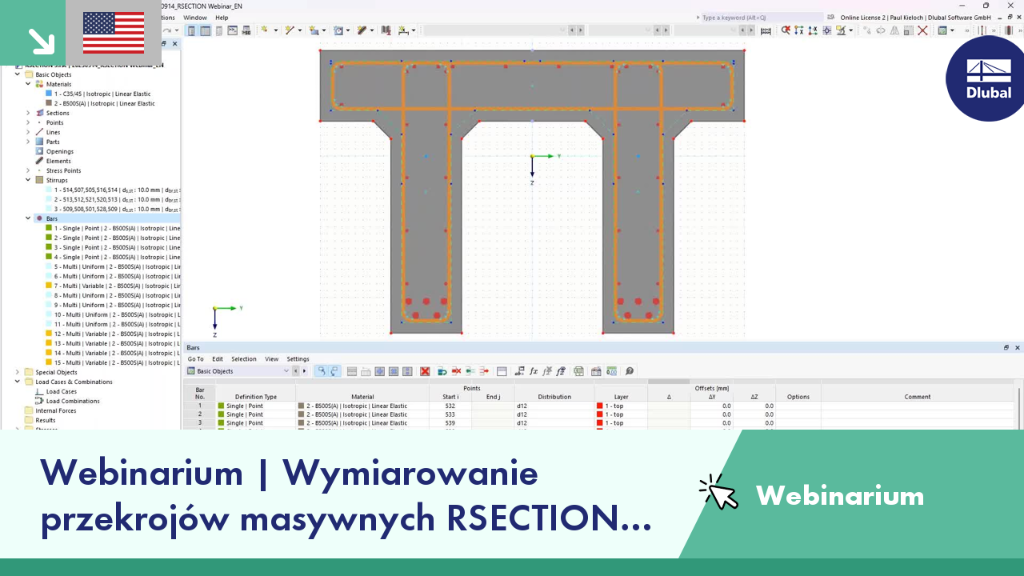Click the US flag language icon
The image size is (1024, 576).
point(114,33)
